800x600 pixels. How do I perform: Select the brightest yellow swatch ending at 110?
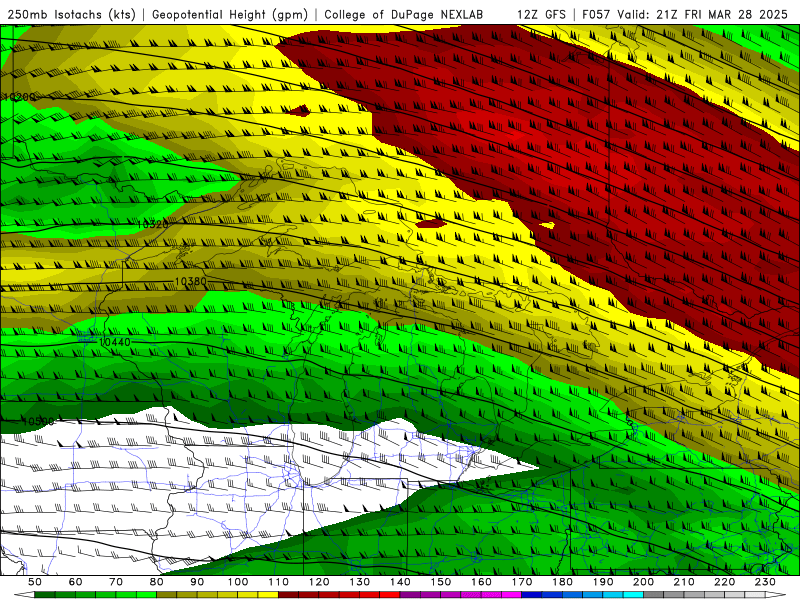(x=268, y=595)
